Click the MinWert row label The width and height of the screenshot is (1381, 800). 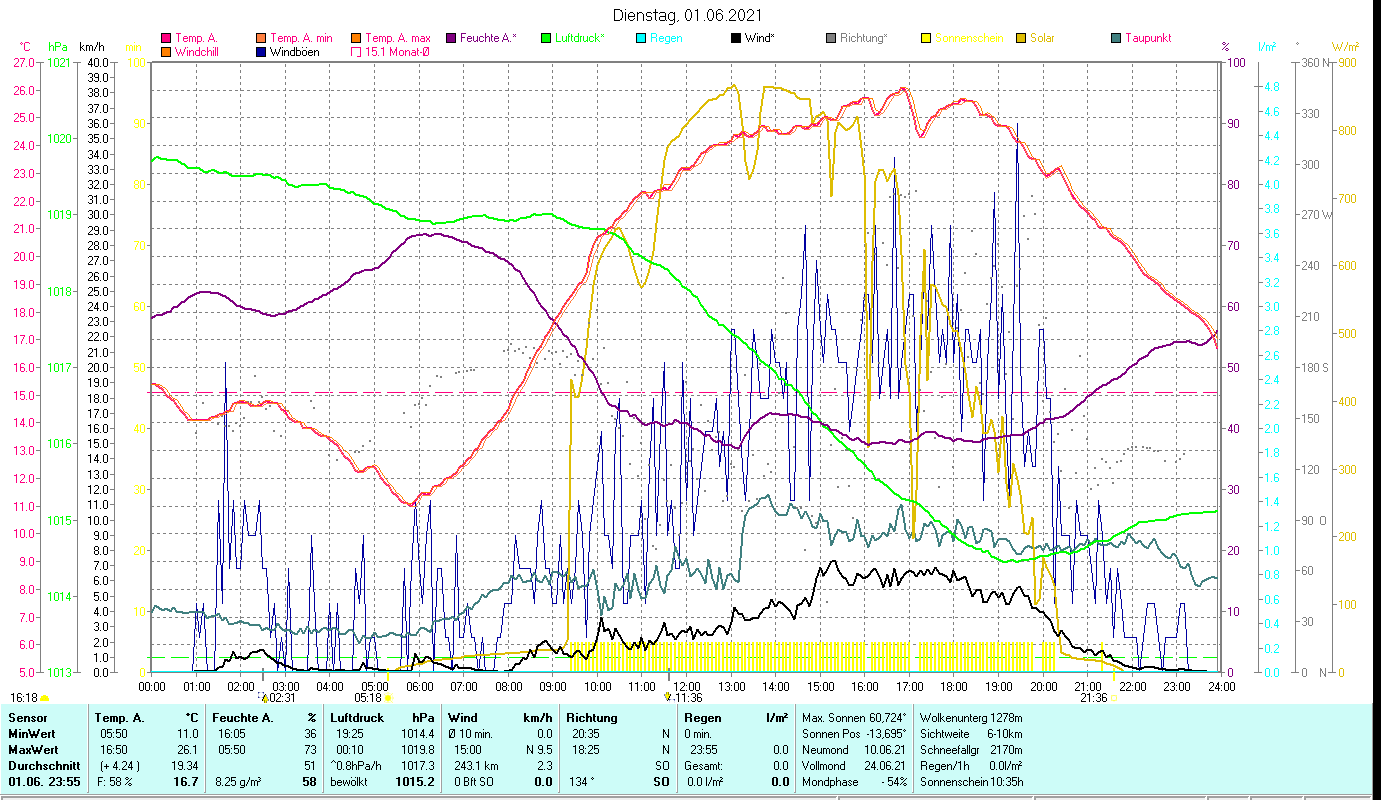coord(33,733)
